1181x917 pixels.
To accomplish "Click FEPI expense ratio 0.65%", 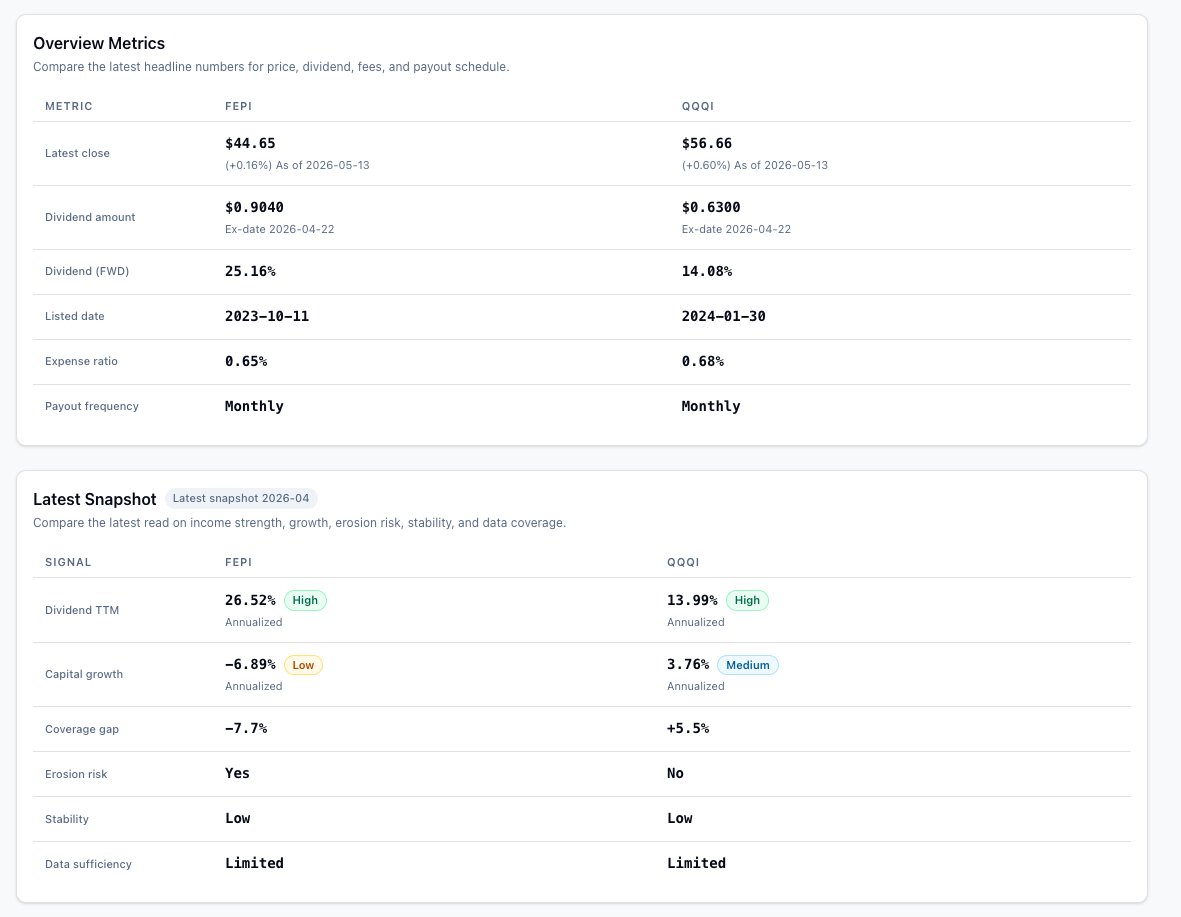I will pyautogui.click(x=246, y=362).
